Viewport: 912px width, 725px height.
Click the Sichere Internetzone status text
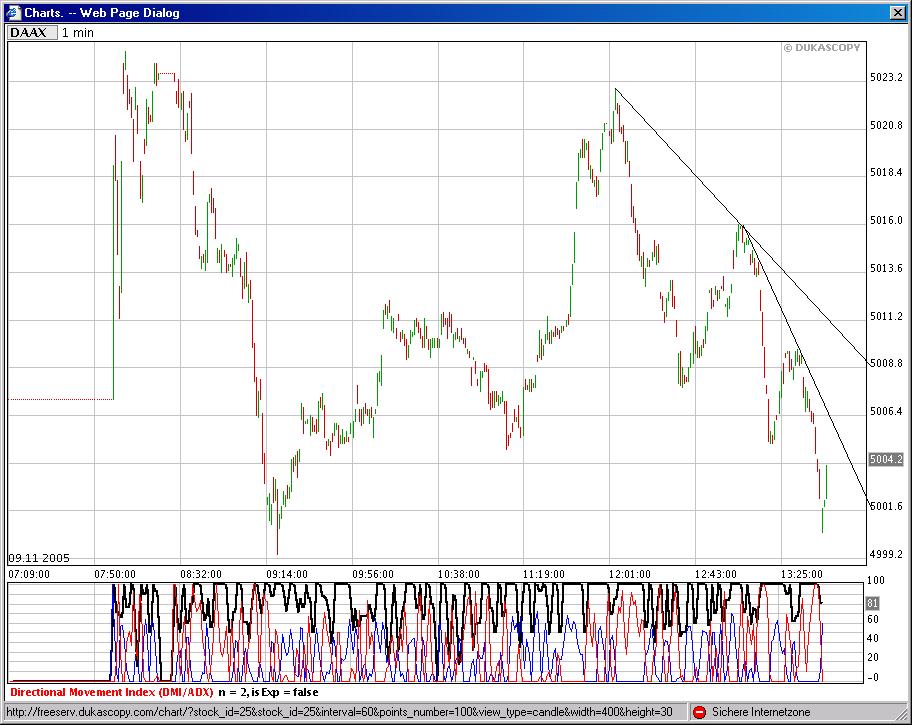(761, 712)
